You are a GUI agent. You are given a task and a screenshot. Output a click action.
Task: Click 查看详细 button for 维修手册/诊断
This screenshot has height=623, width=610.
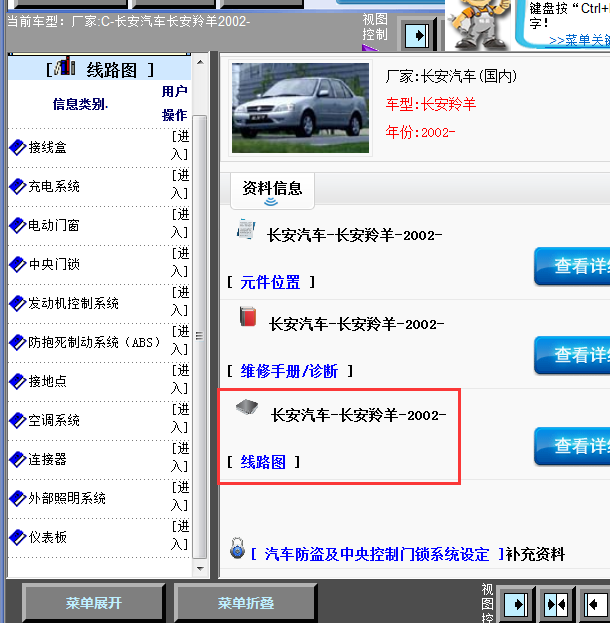click(572, 355)
